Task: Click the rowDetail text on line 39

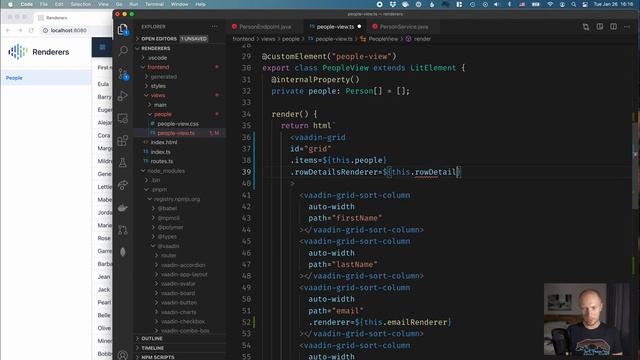Action: coord(435,172)
